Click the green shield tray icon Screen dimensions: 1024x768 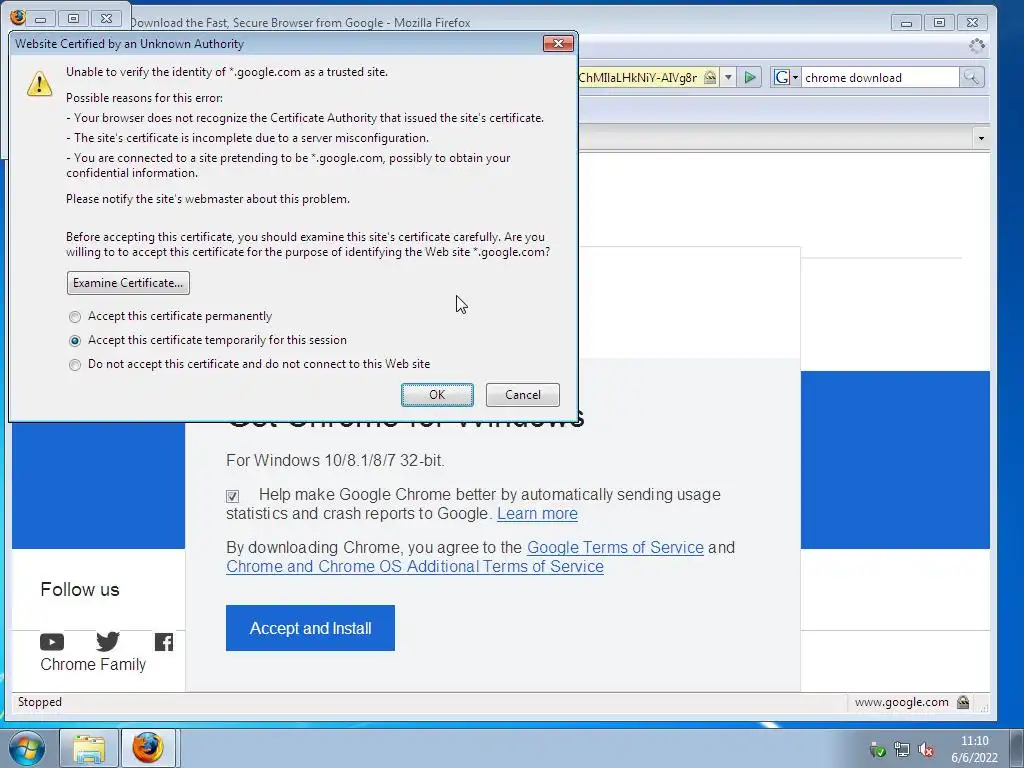click(x=878, y=750)
